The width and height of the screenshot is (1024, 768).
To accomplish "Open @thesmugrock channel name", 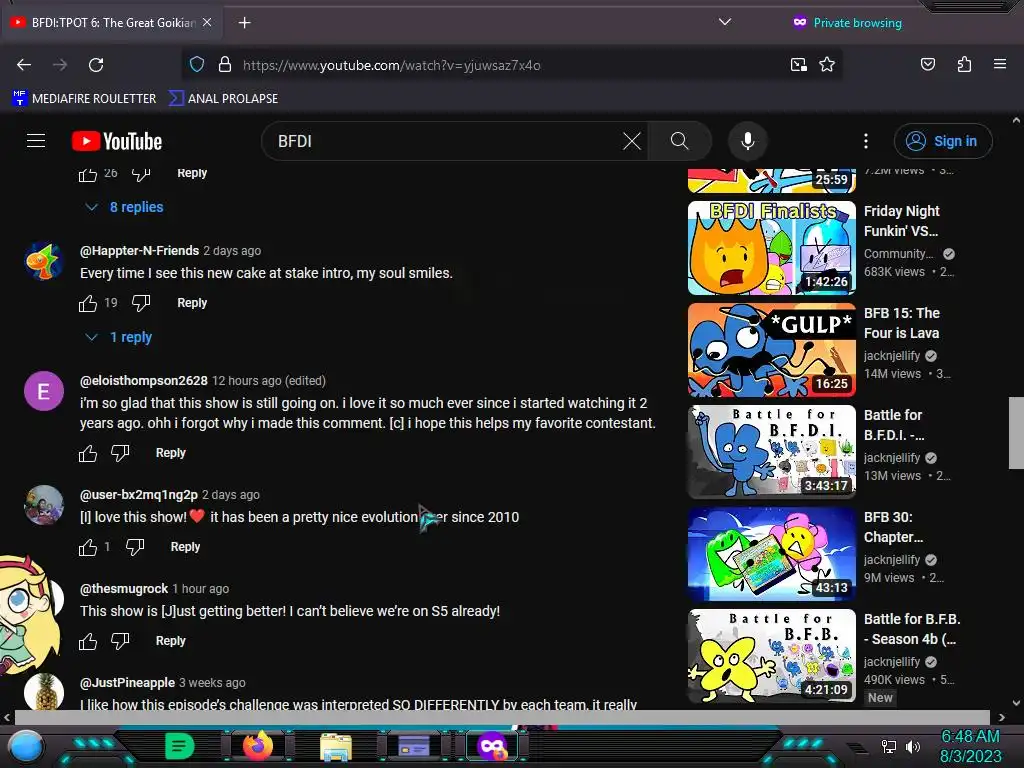I will [124, 588].
